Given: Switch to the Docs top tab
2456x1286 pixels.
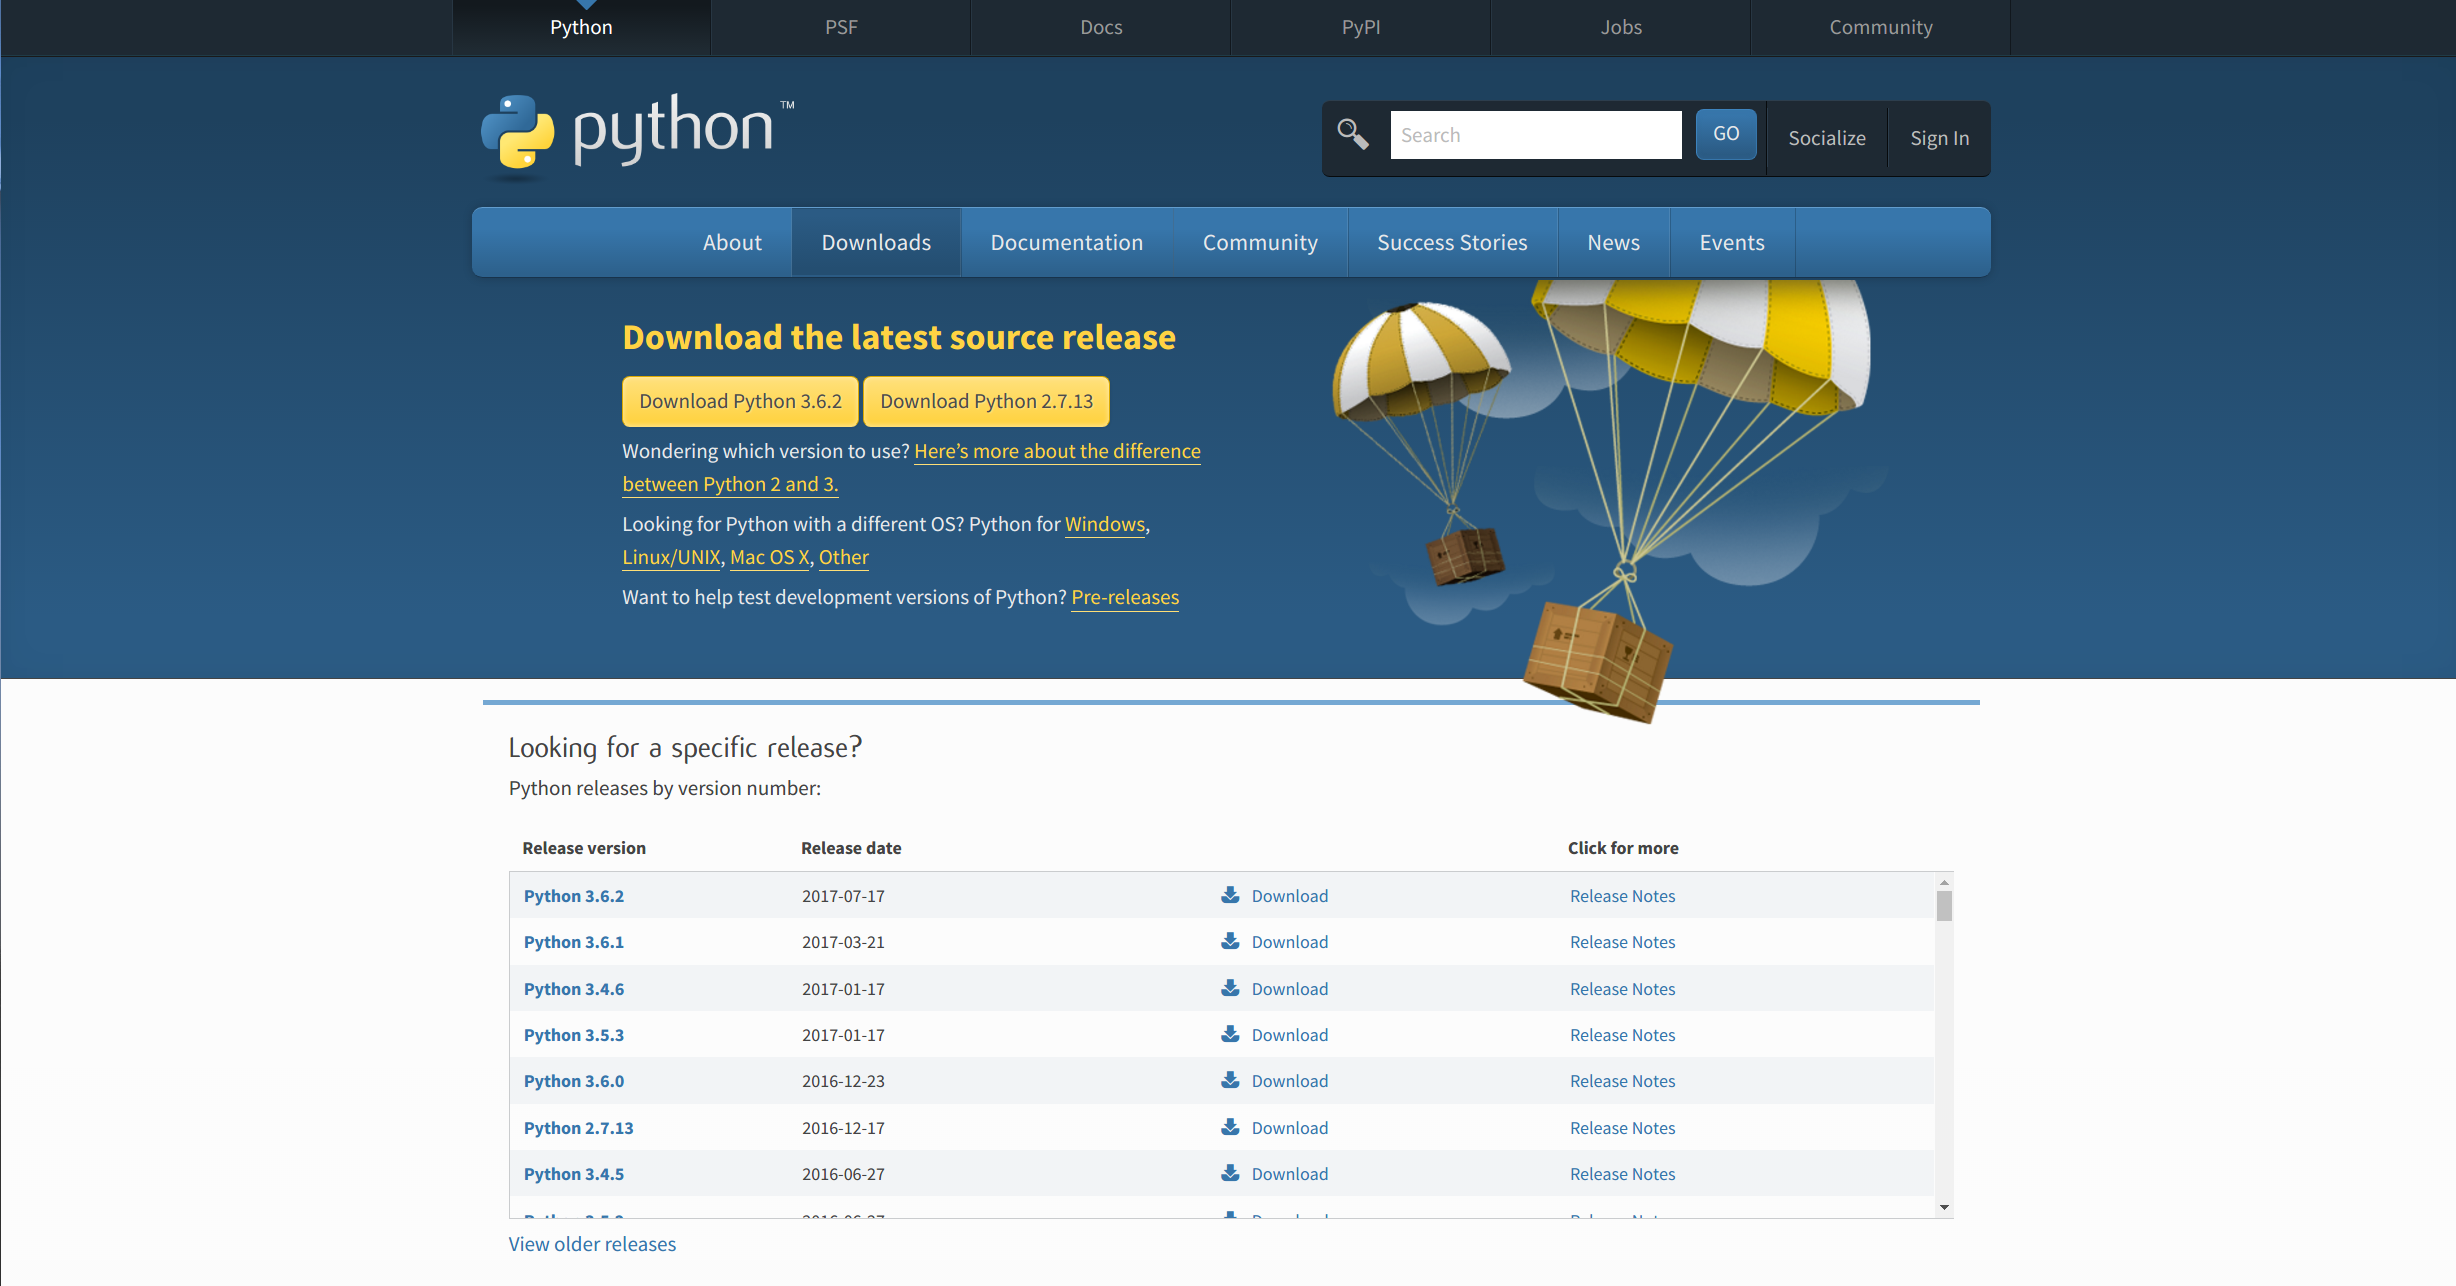Looking at the screenshot, I should coord(1101,27).
